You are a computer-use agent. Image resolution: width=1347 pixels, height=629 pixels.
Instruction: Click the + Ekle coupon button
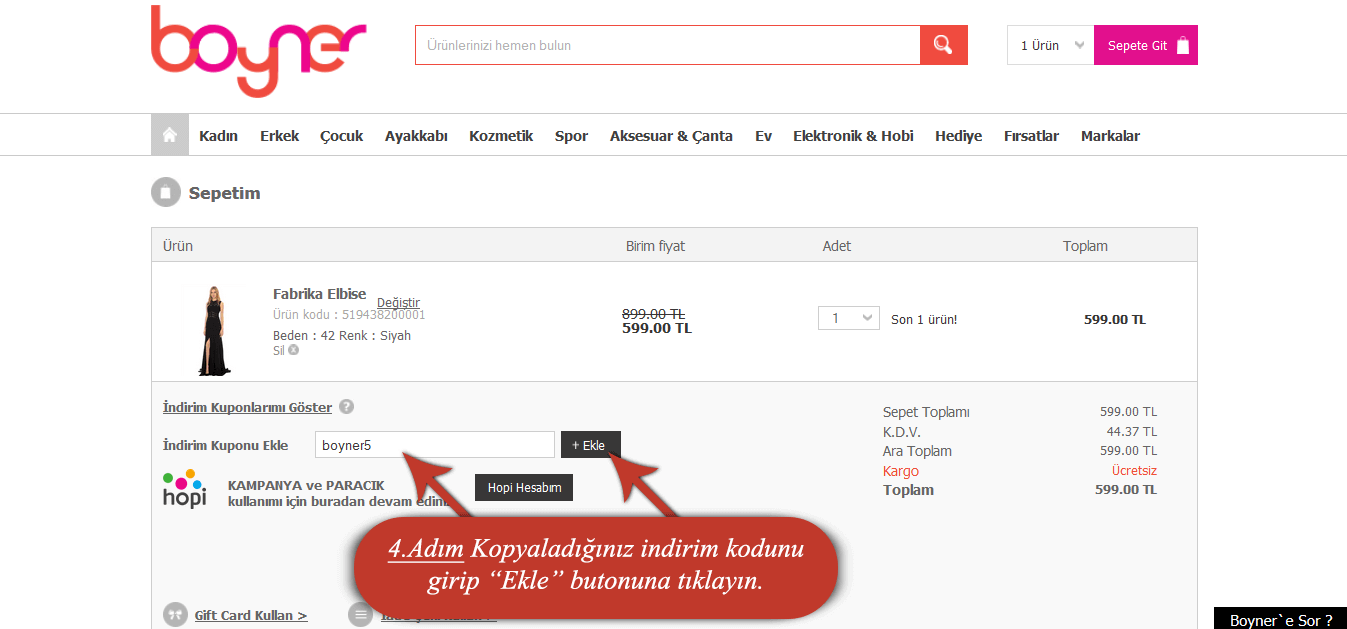[x=591, y=445]
